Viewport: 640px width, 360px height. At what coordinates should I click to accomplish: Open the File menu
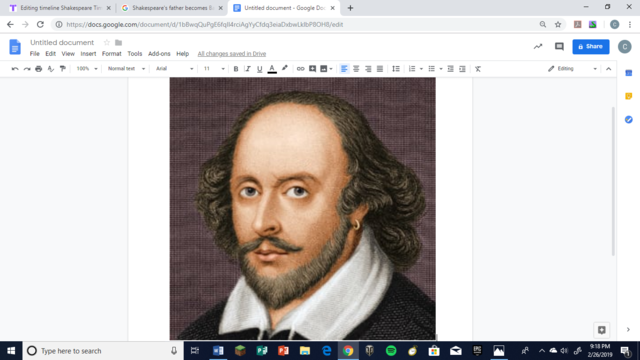click(x=35, y=54)
